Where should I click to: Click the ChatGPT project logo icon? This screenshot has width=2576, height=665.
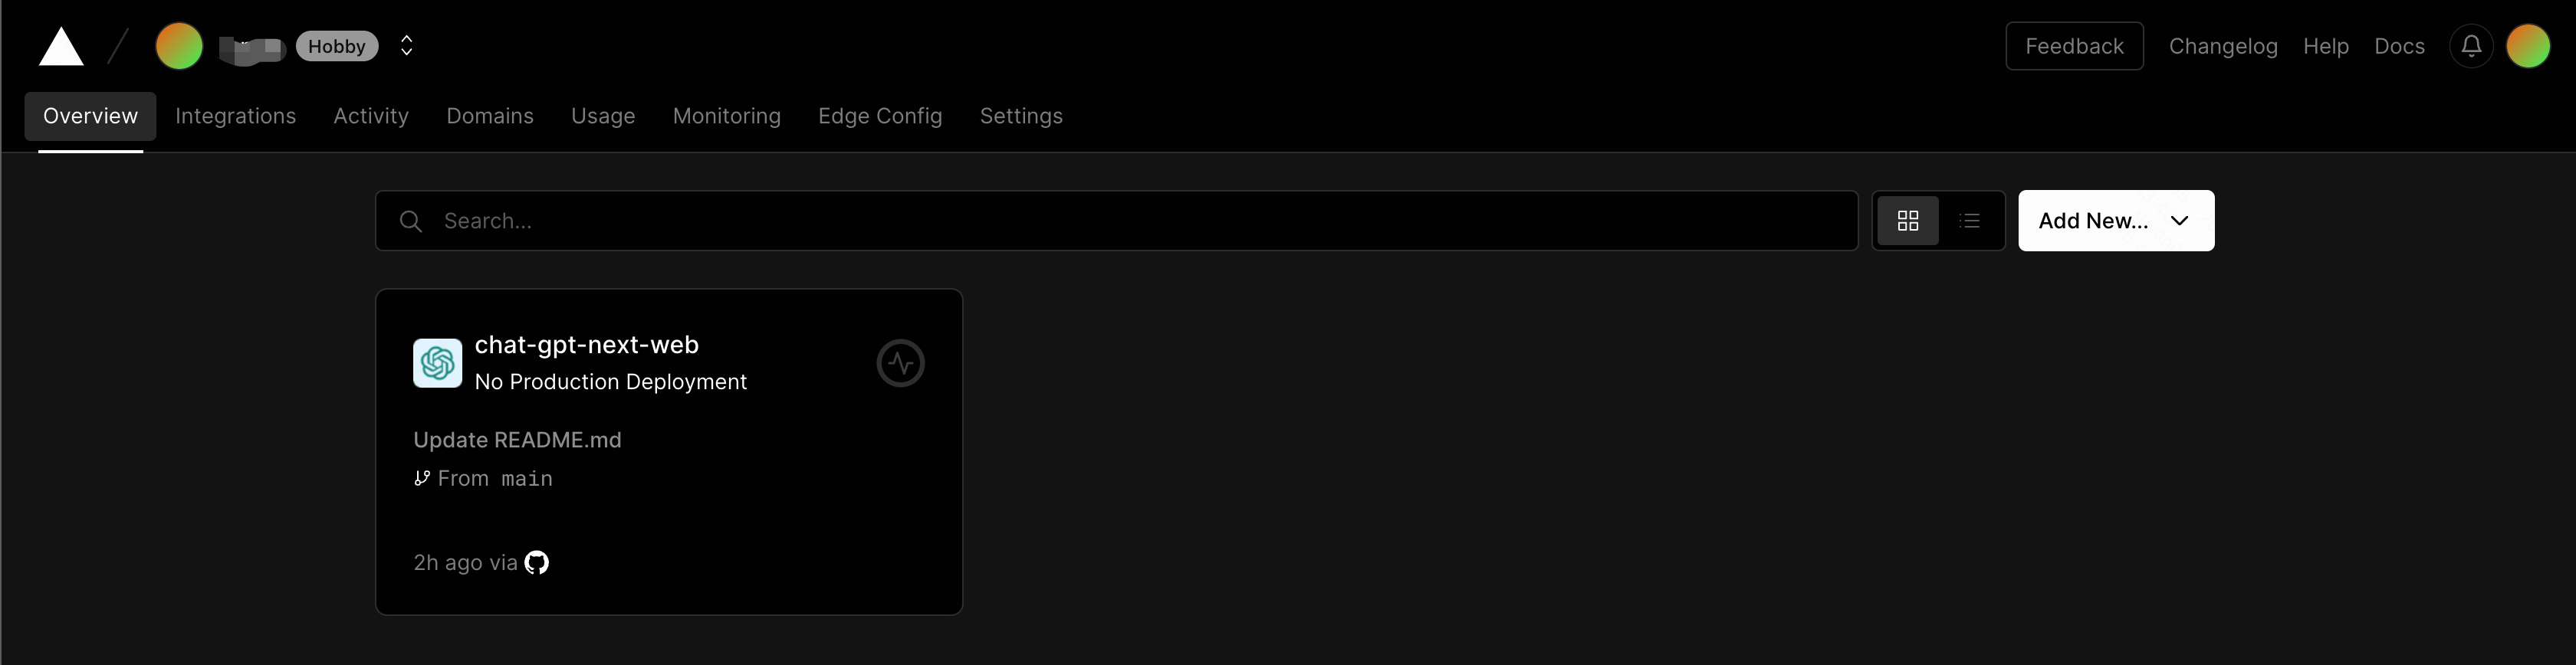point(438,363)
